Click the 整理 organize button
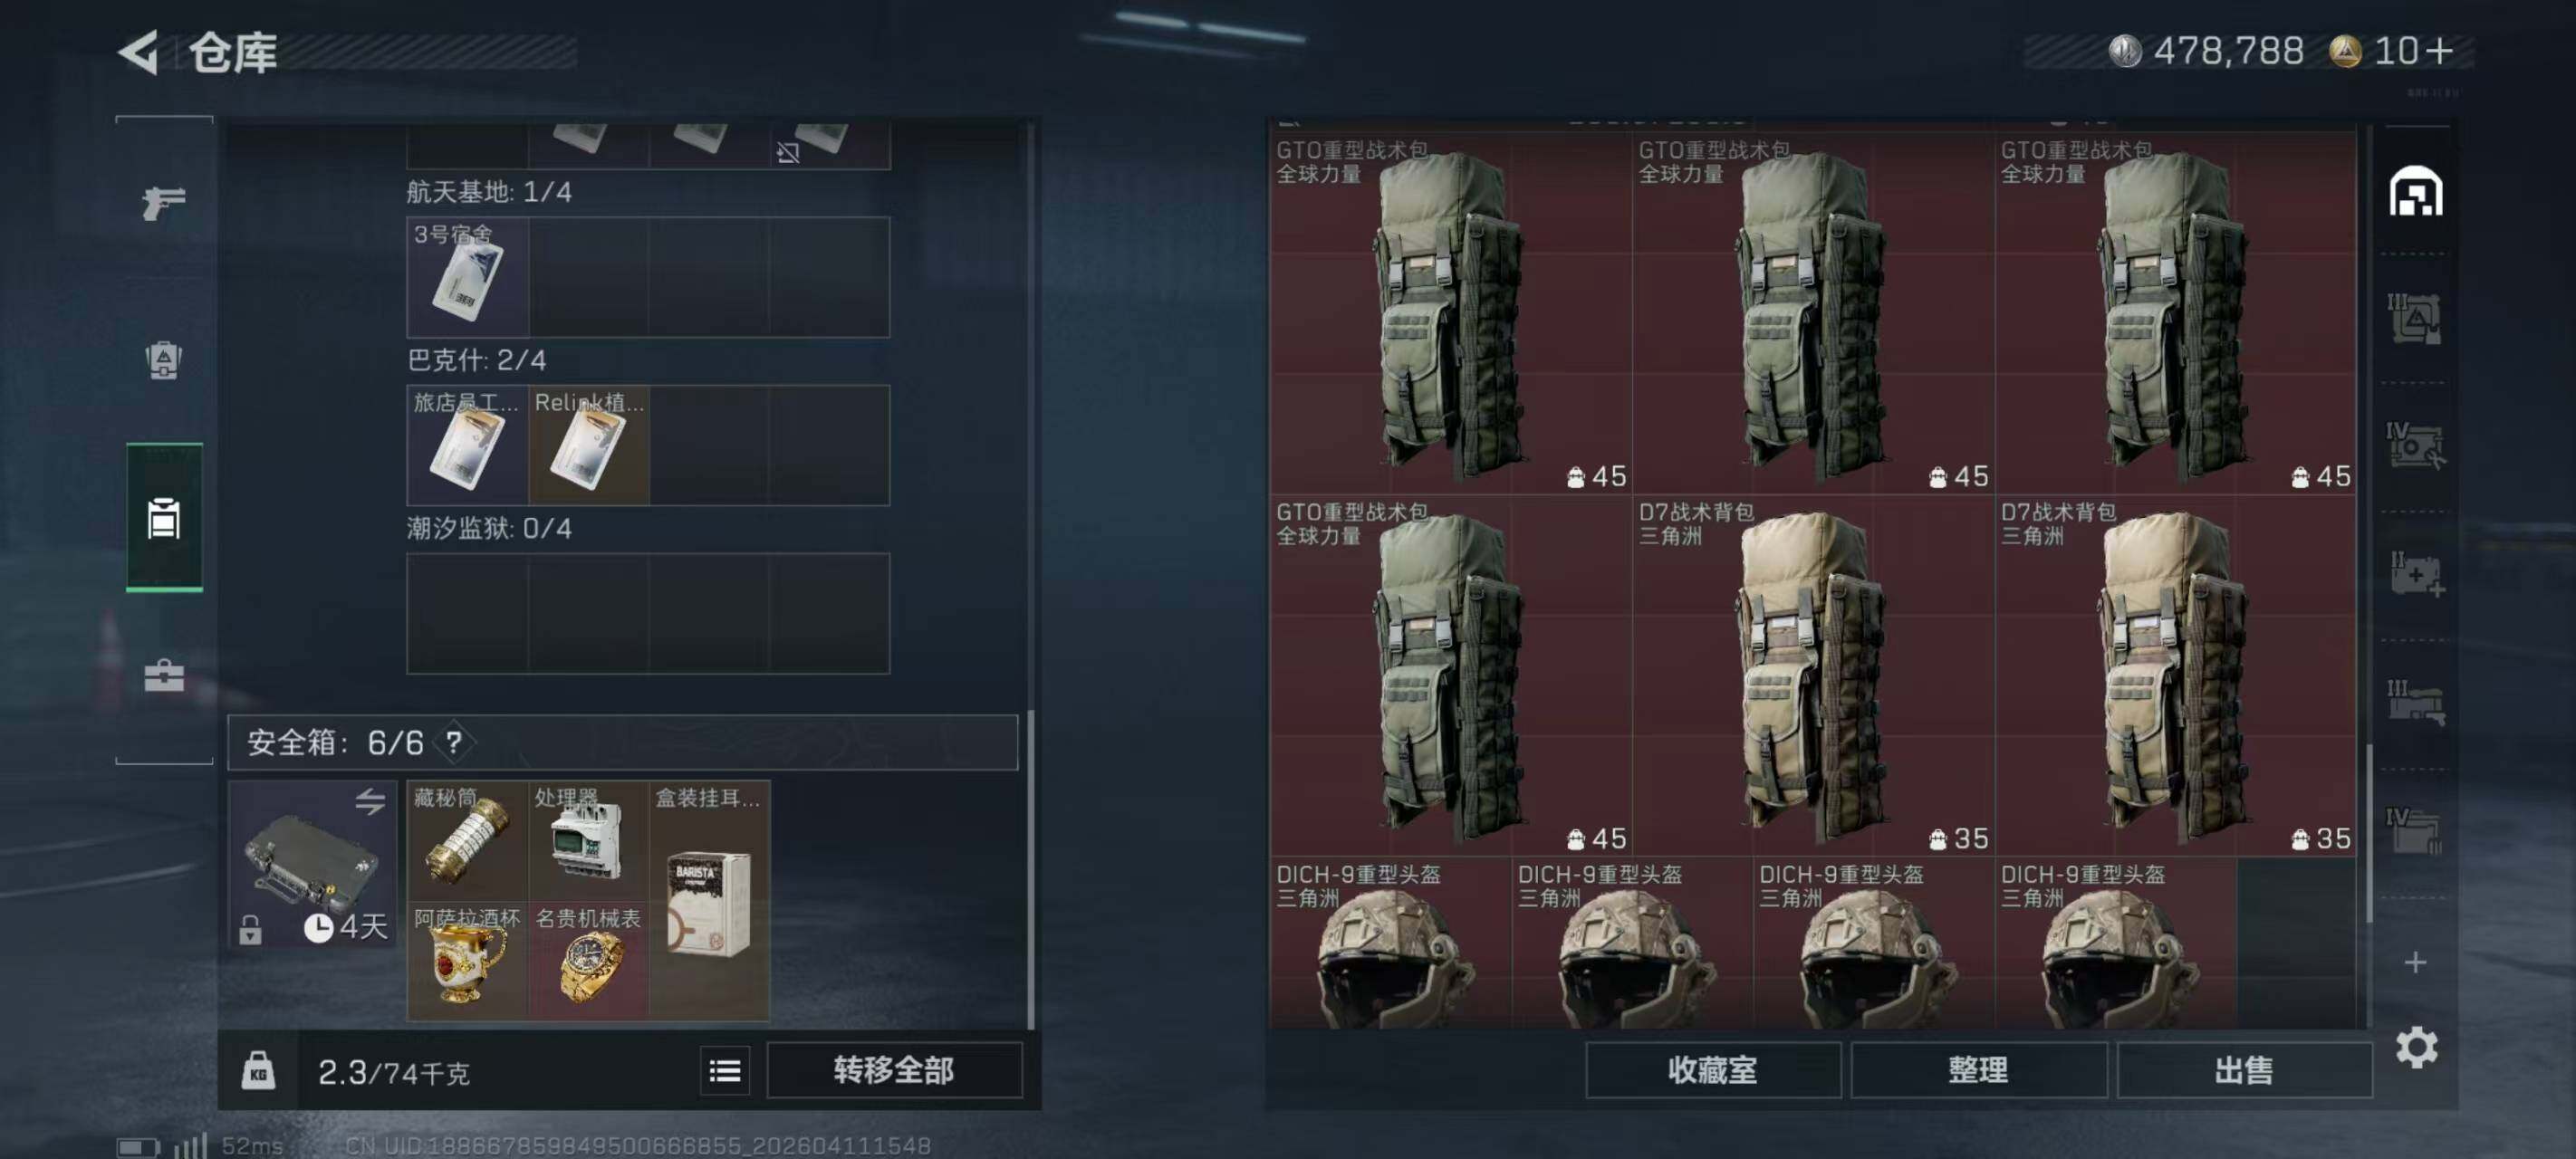2576x1159 pixels. pyautogui.click(x=1978, y=1070)
